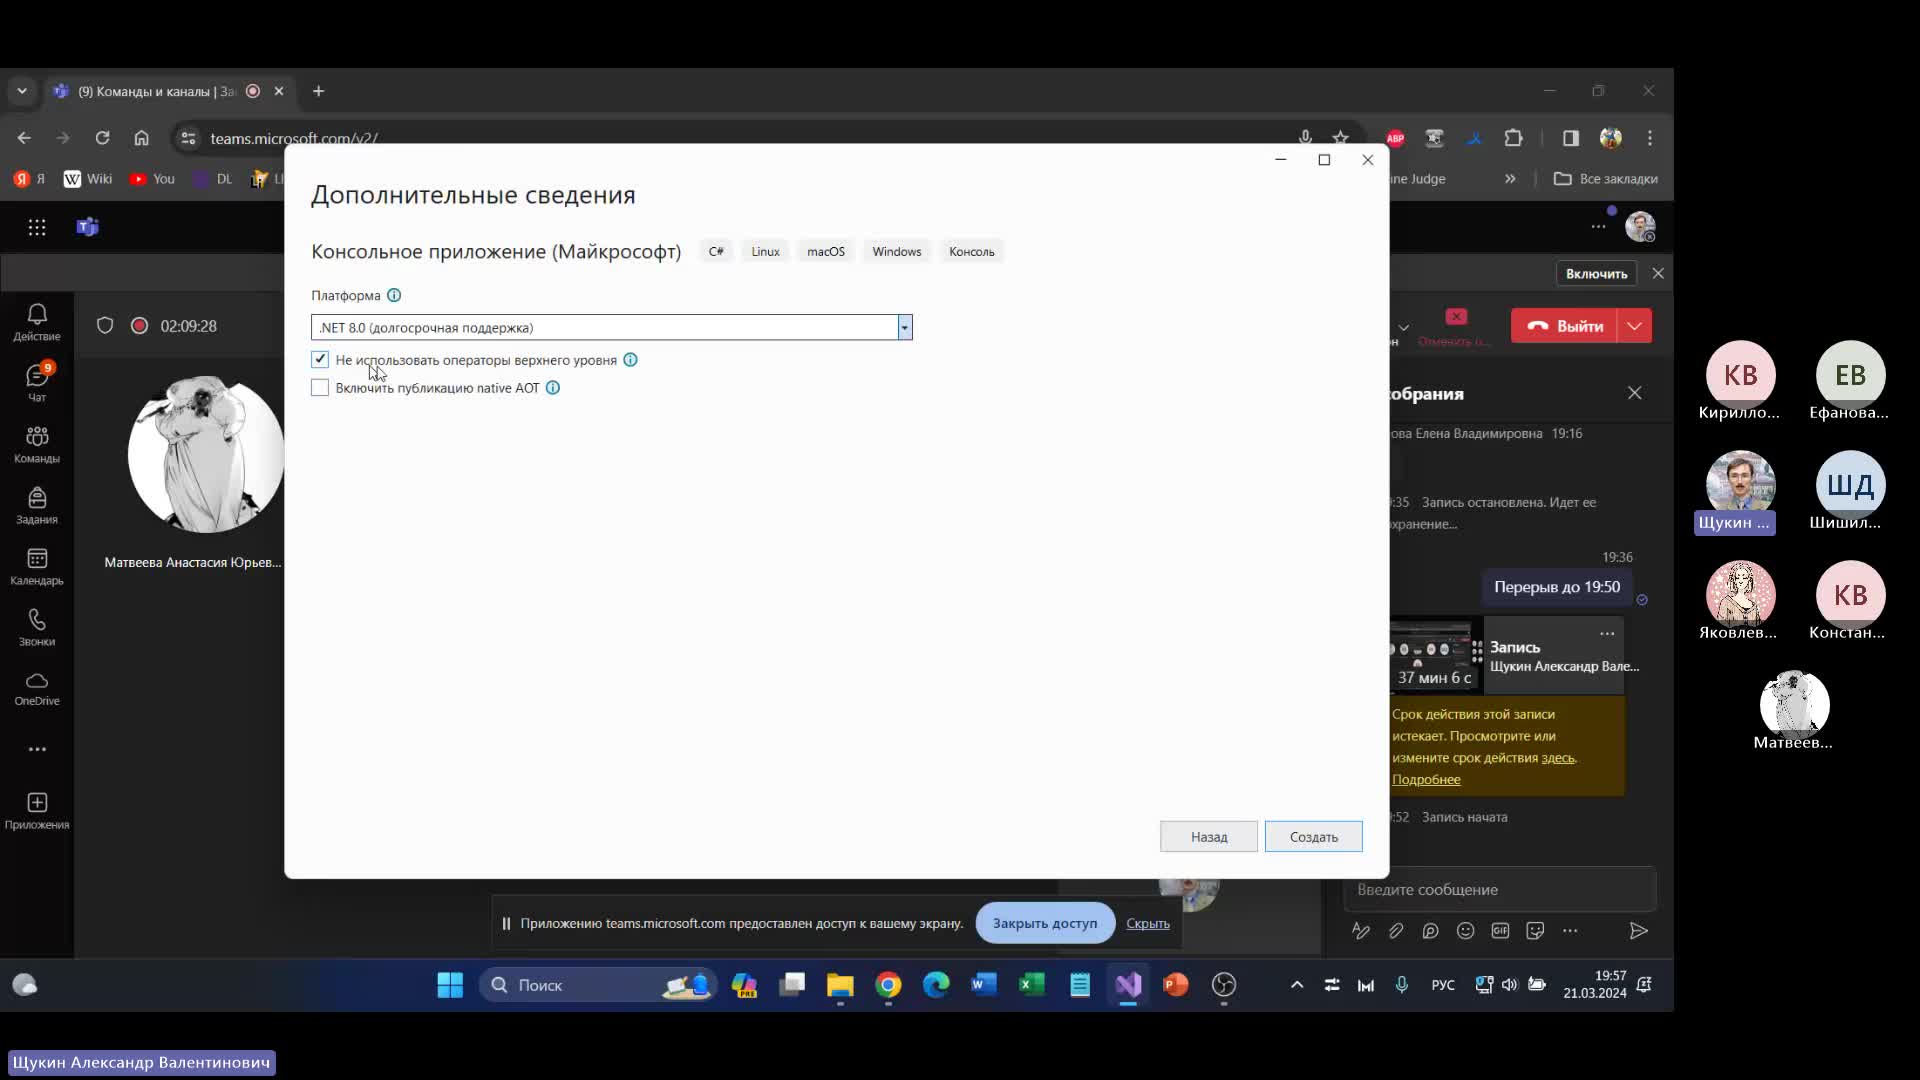Click РУС language indicator
The height and width of the screenshot is (1080, 1920).
(1443, 985)
